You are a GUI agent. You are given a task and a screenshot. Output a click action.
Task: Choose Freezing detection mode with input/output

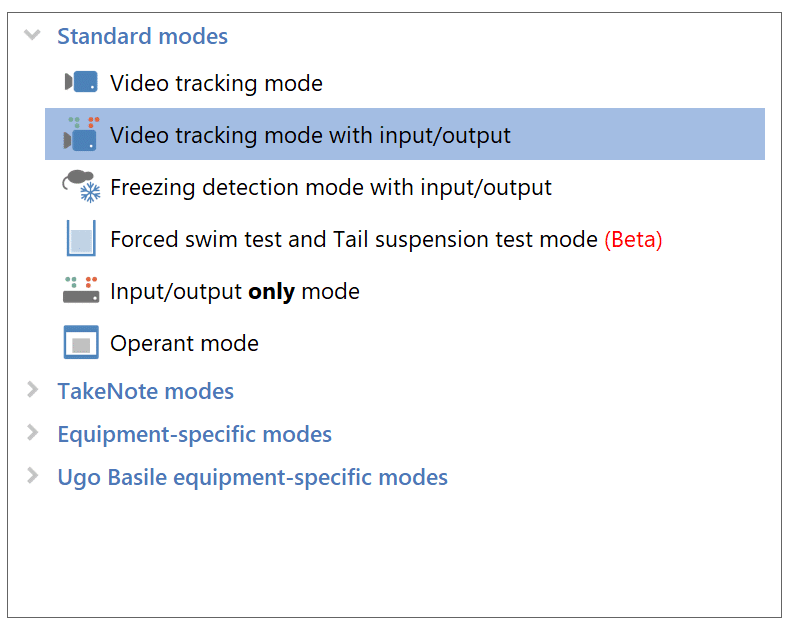click(x=331, y=187)
